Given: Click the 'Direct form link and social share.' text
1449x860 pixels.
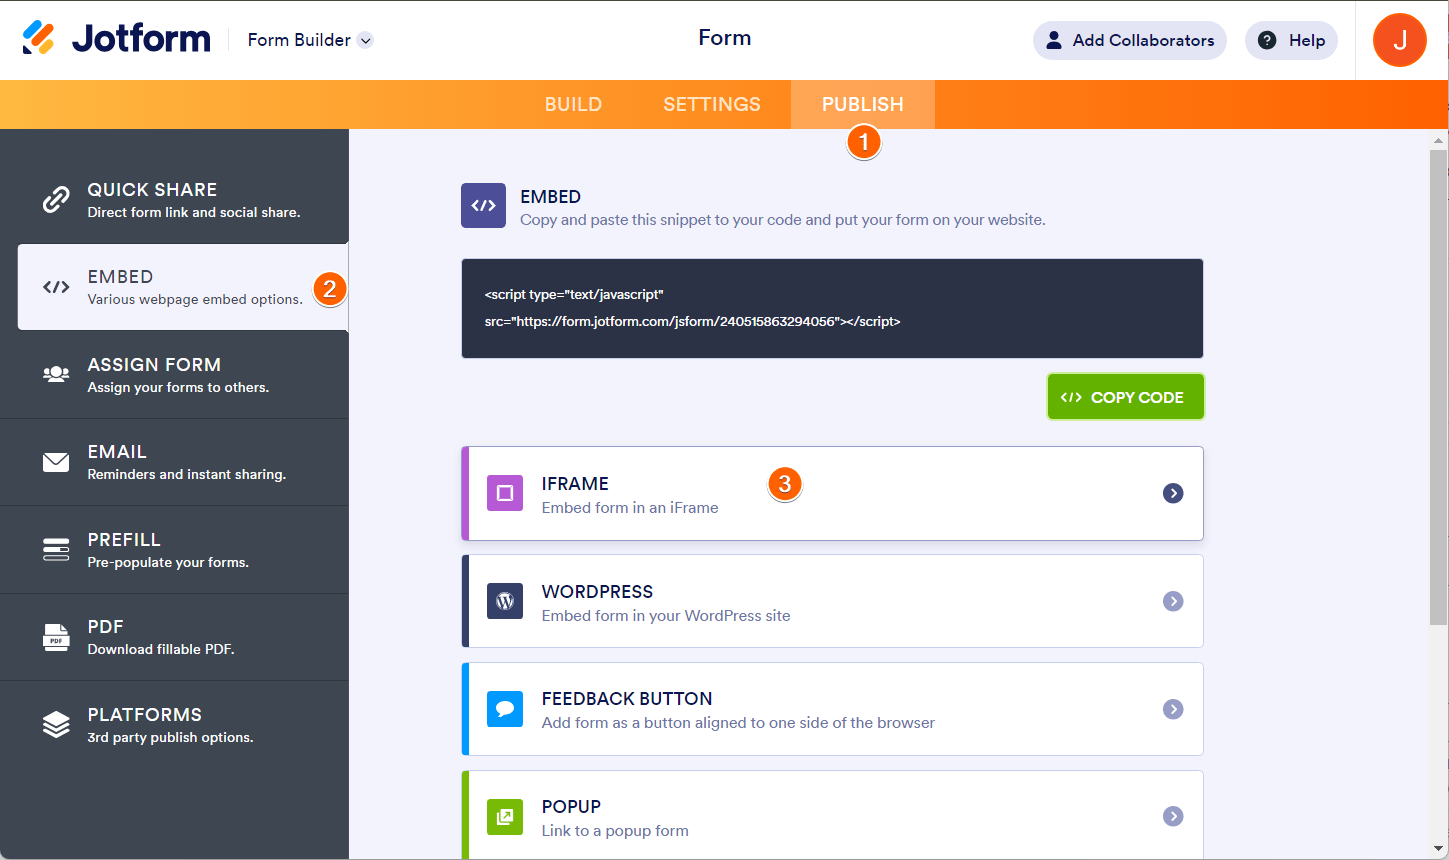Looking at the screenshot, I should 194,212.
